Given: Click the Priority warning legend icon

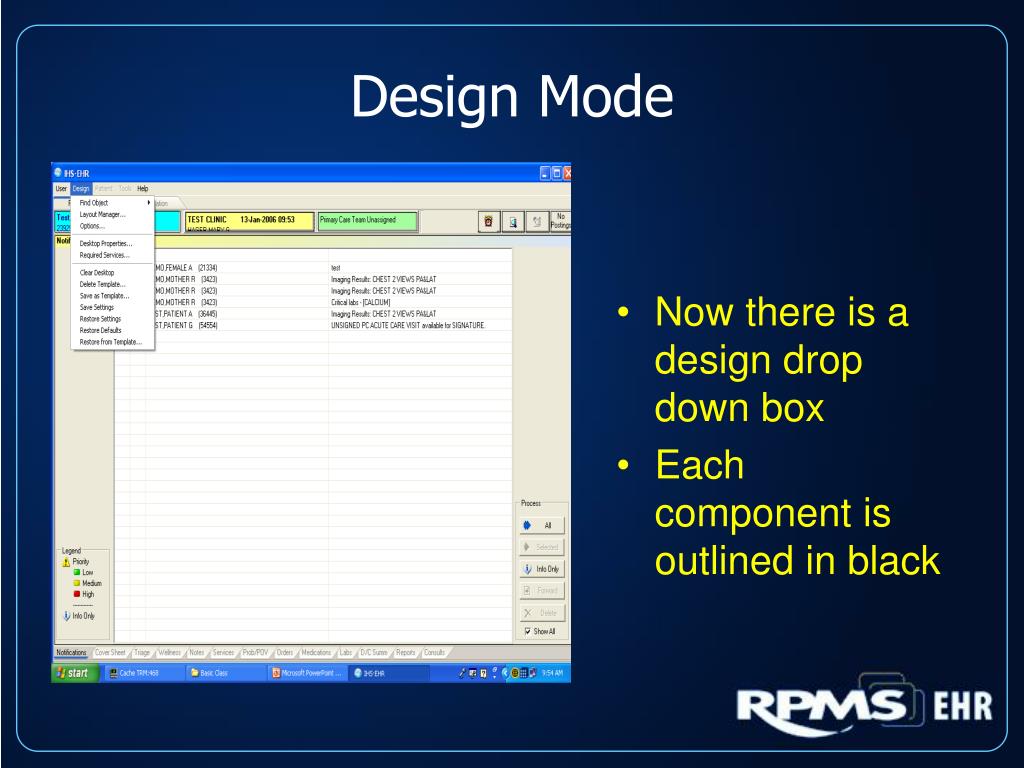Looking at the screenshot, I should [66, 562].
